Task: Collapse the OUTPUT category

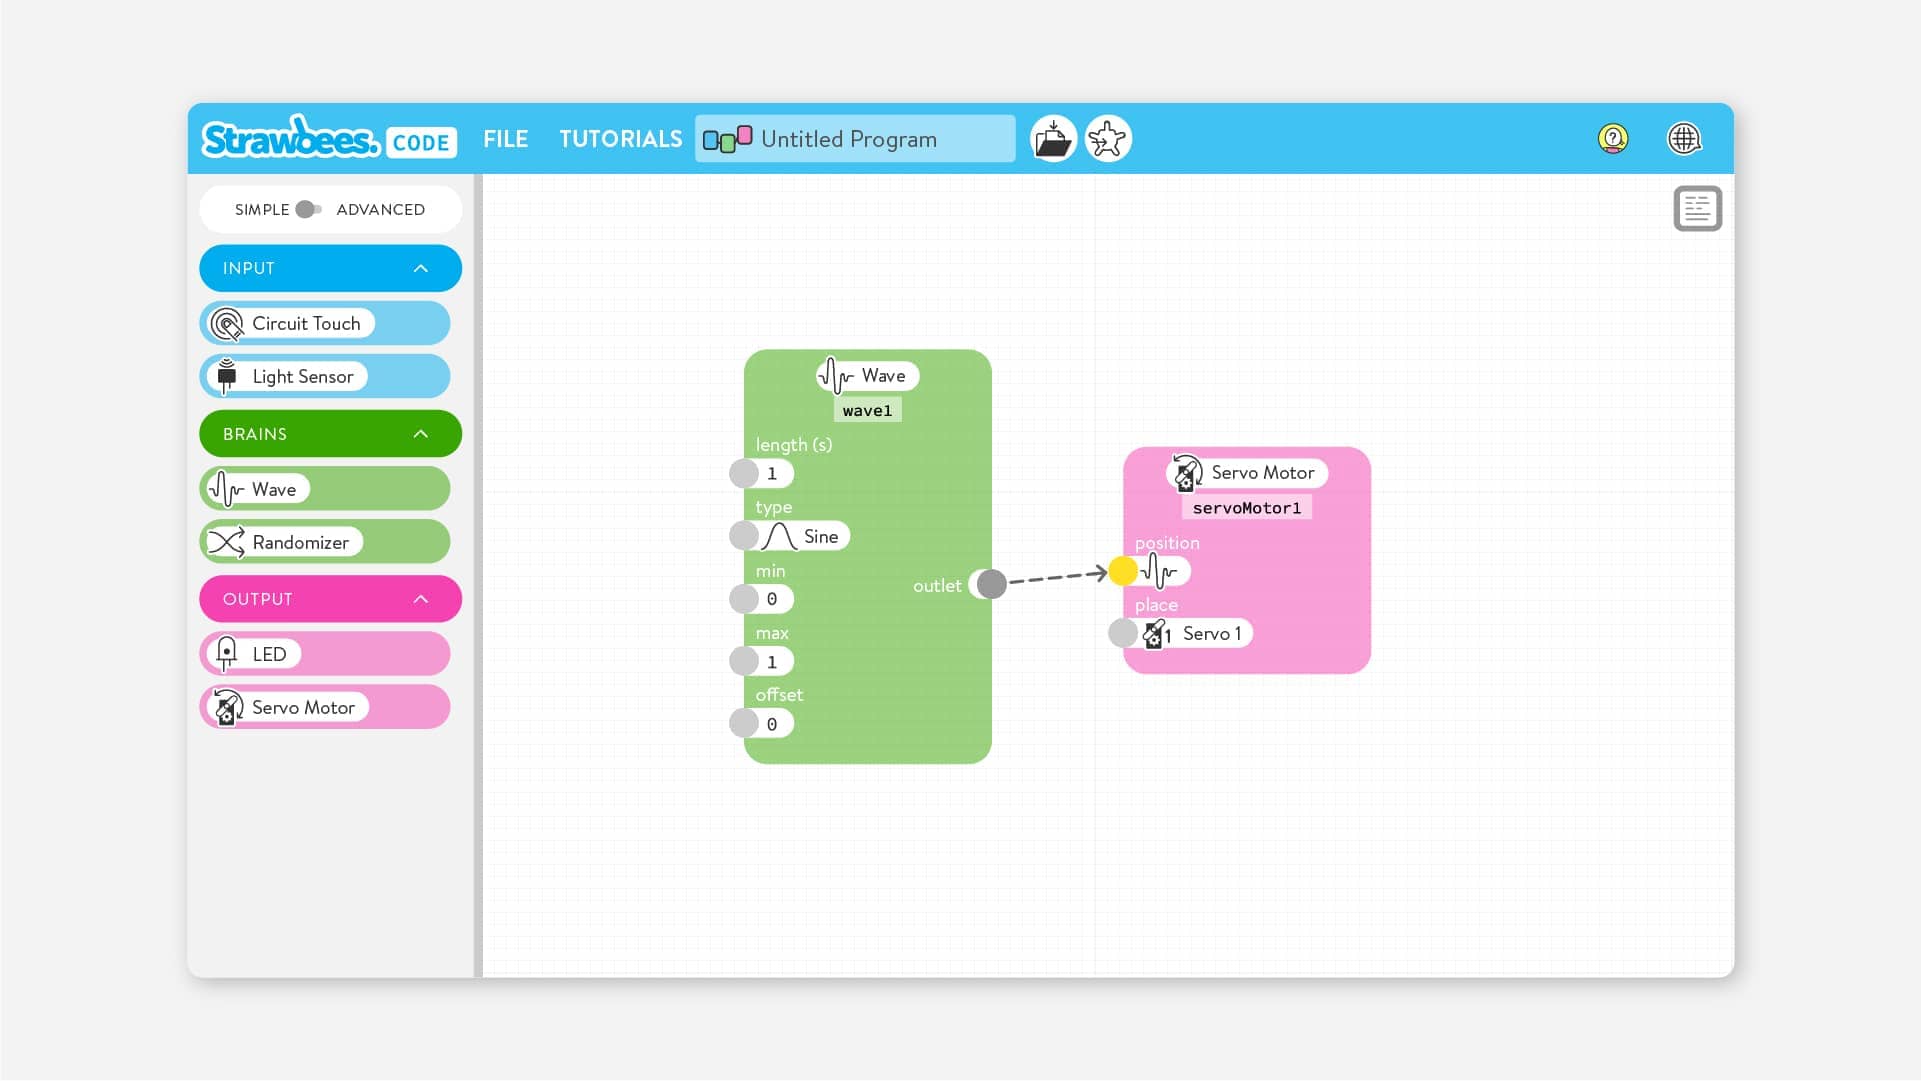Action: pyautogui.click(x=420, y=599)
